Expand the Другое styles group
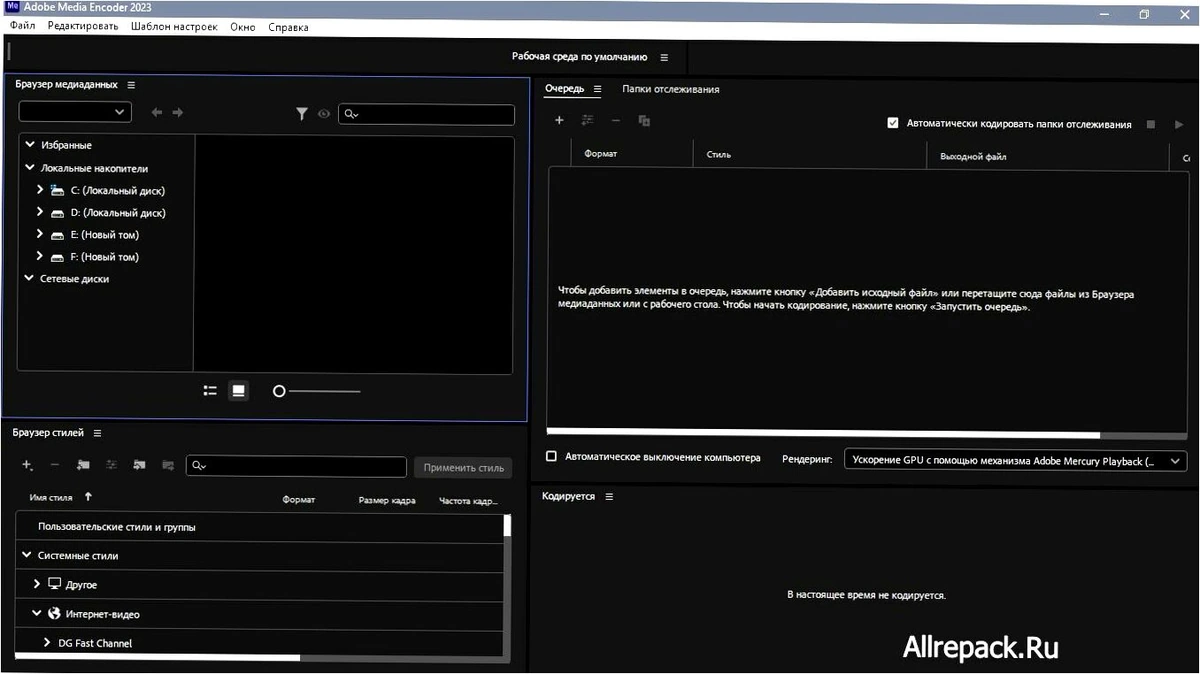 [37, 584]
